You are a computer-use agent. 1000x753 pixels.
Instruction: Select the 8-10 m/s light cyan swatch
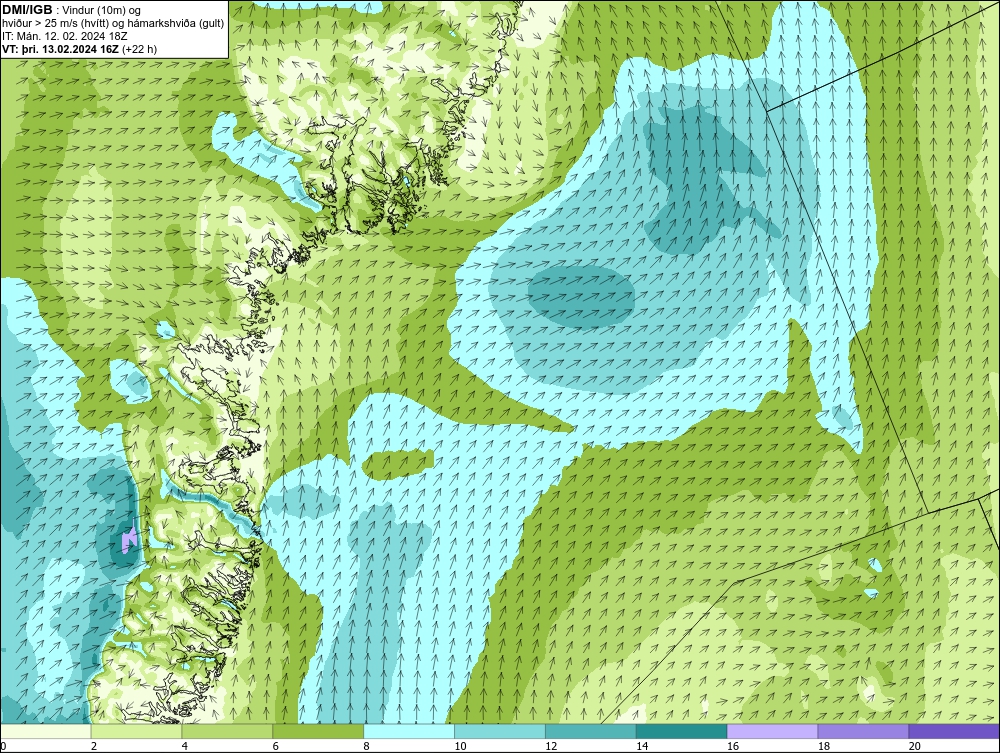pos(409,731)
